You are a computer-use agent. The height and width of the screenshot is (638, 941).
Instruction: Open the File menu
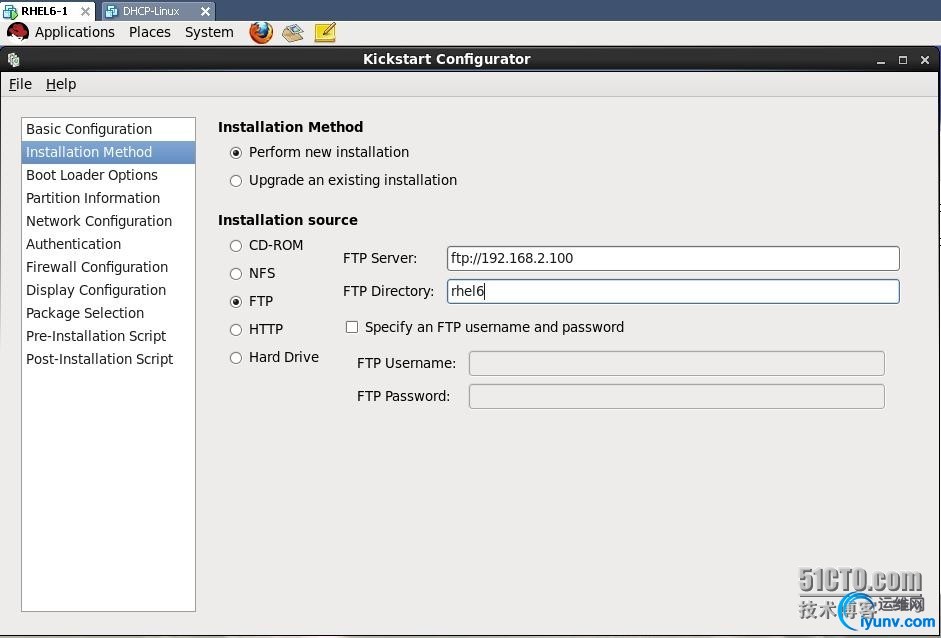click(x=20, y=84)
